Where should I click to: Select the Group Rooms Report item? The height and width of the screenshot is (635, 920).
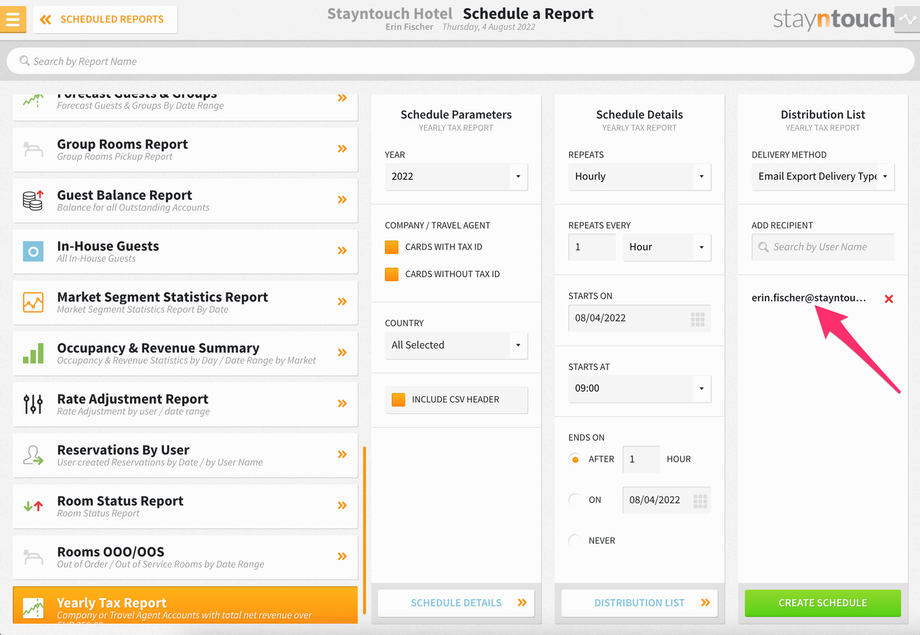pyautogui.click(x=185, y=149)
